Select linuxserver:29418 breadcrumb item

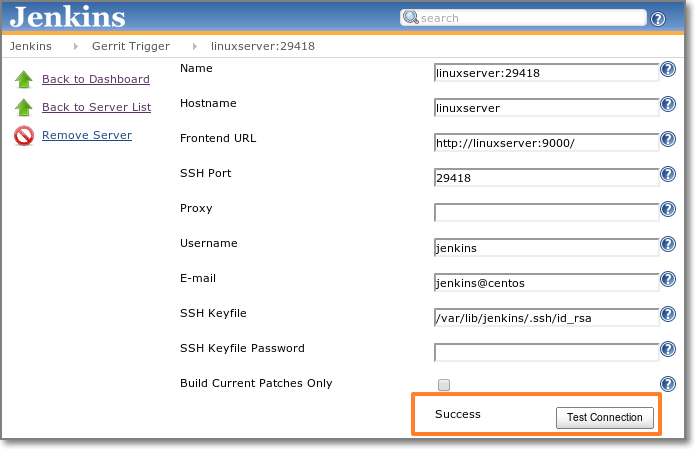263,46
